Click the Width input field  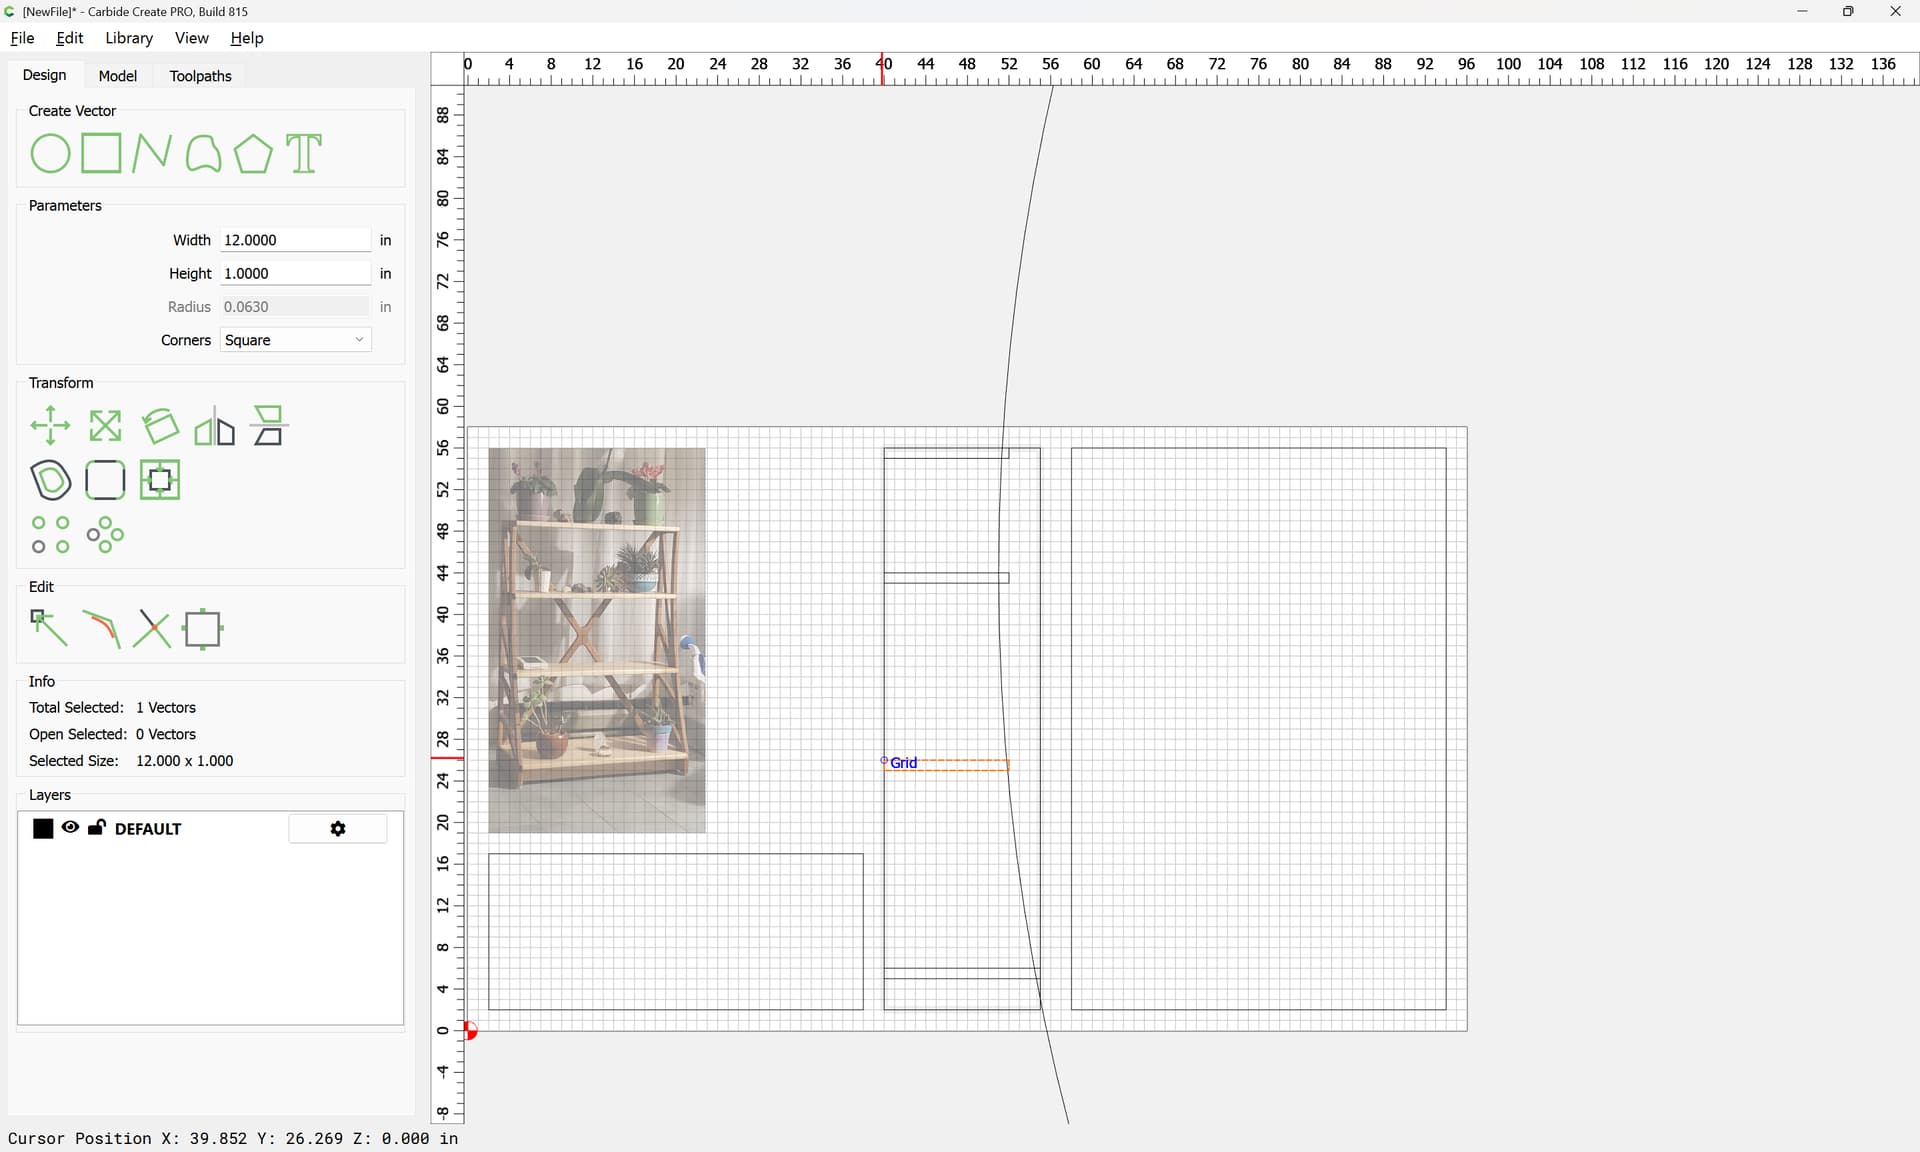click(295, 240)
